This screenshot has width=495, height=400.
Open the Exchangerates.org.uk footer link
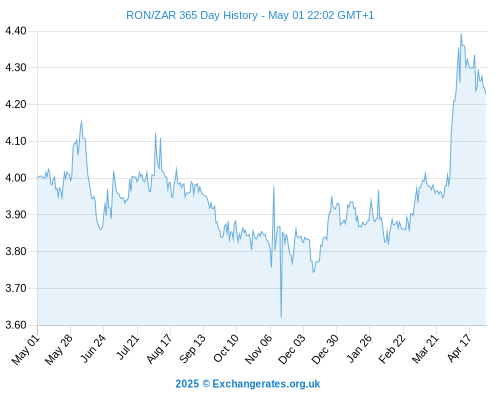(247, 384)
